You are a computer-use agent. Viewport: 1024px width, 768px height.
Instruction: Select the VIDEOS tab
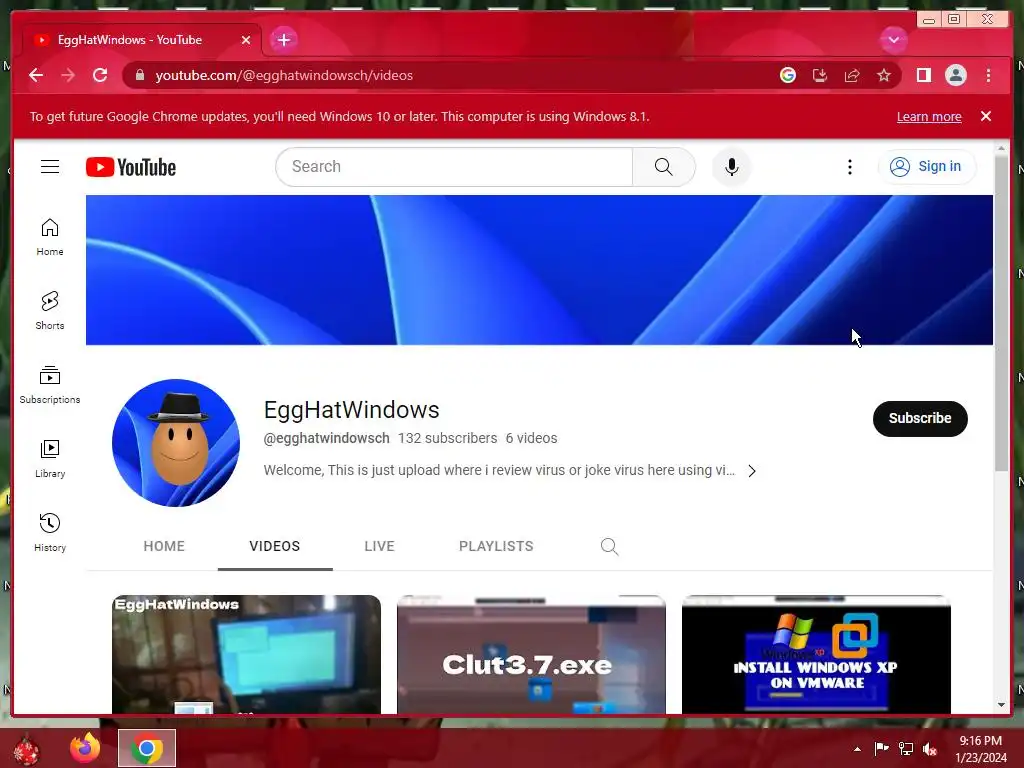click(275, 546)
